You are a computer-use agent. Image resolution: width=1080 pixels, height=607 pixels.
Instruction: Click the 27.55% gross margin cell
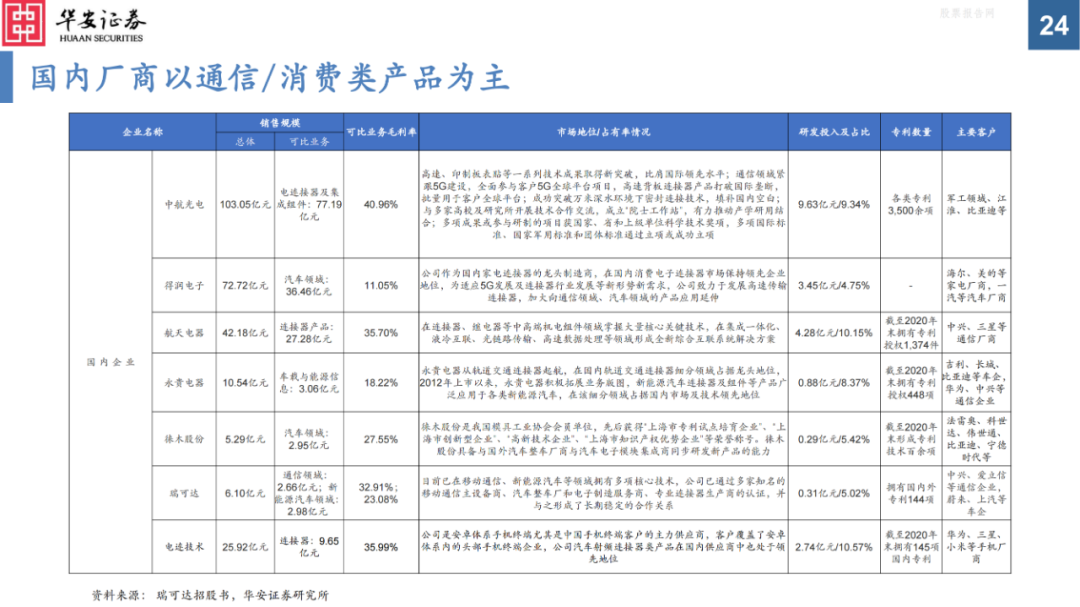pos(381,439)
